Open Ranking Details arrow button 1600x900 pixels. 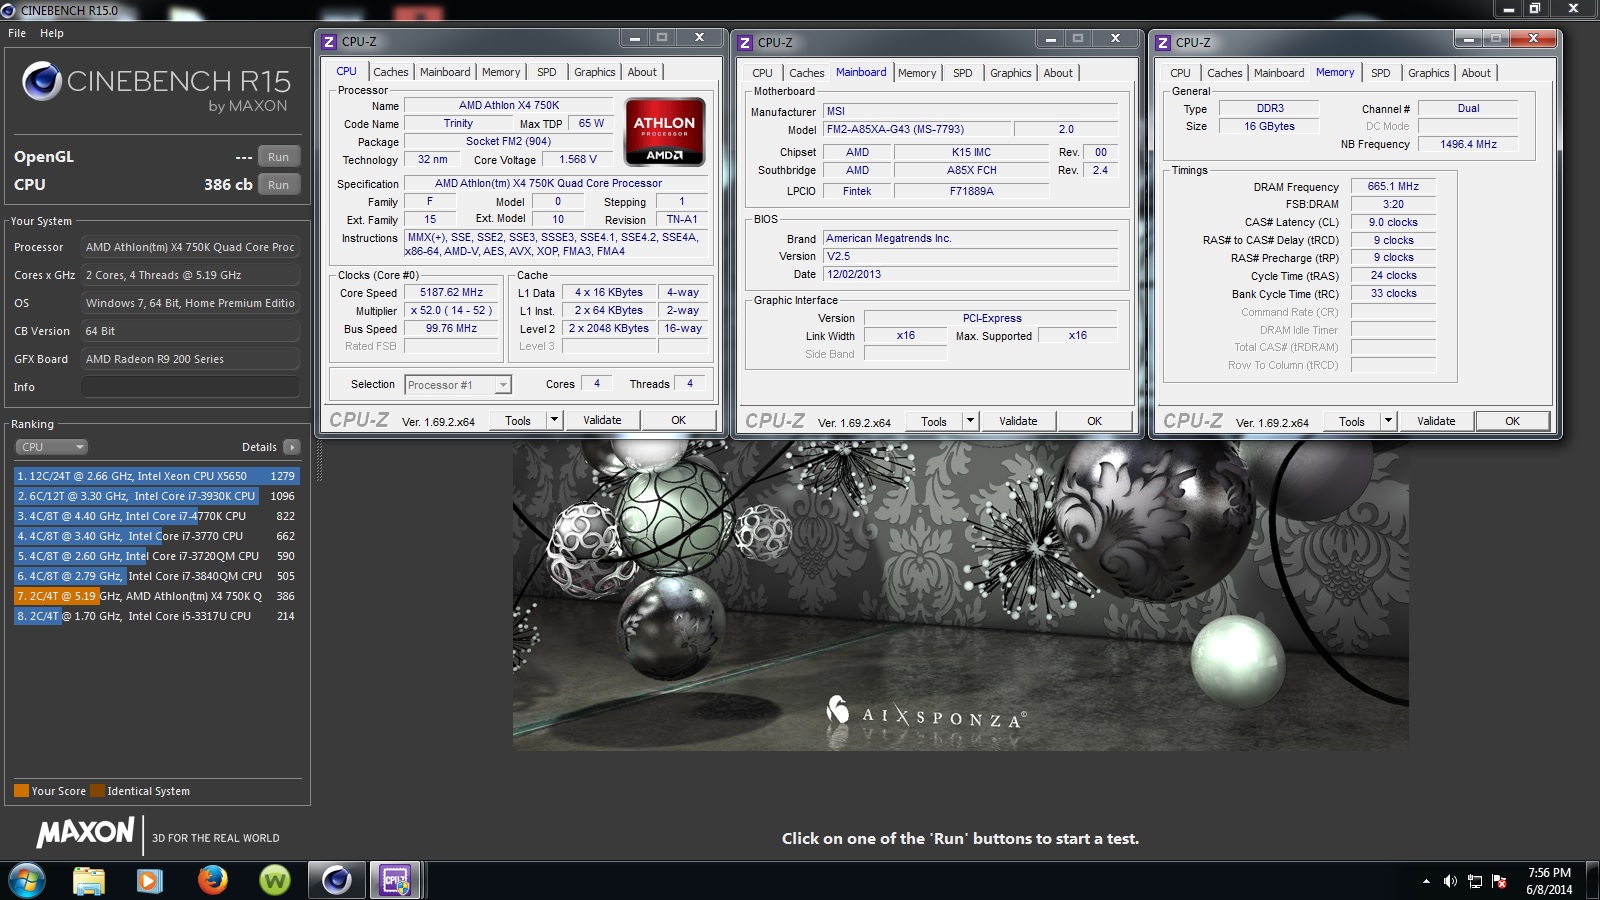pyautogui.click(x=291, y=447)
